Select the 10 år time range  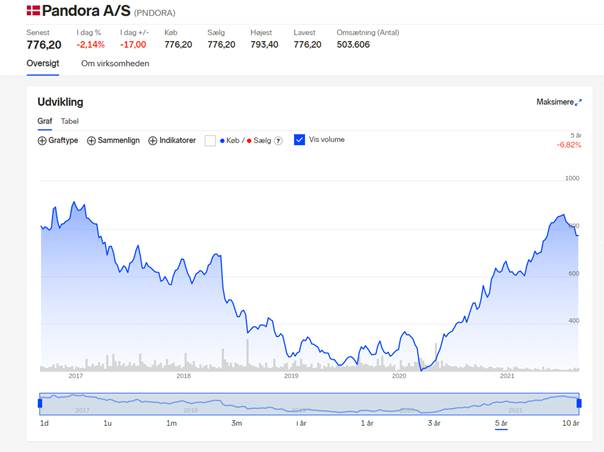pos(570,423)
